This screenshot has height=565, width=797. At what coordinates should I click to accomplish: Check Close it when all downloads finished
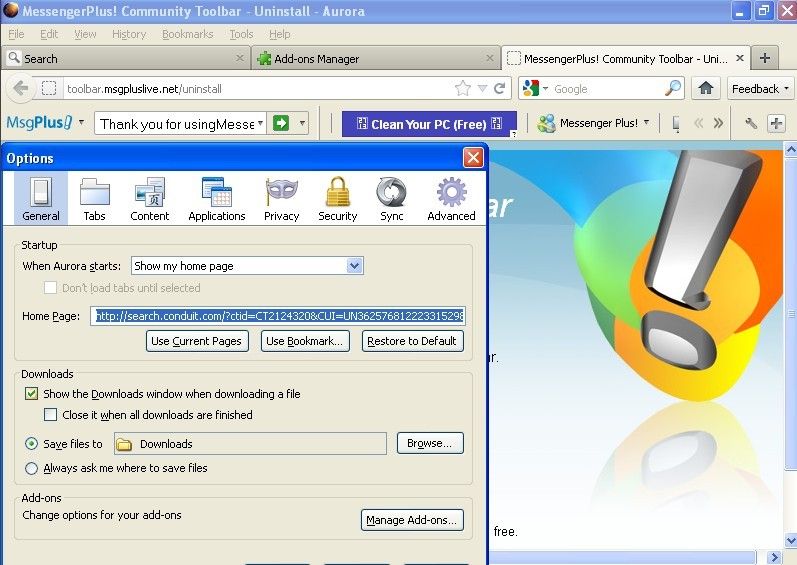(50, 415)
